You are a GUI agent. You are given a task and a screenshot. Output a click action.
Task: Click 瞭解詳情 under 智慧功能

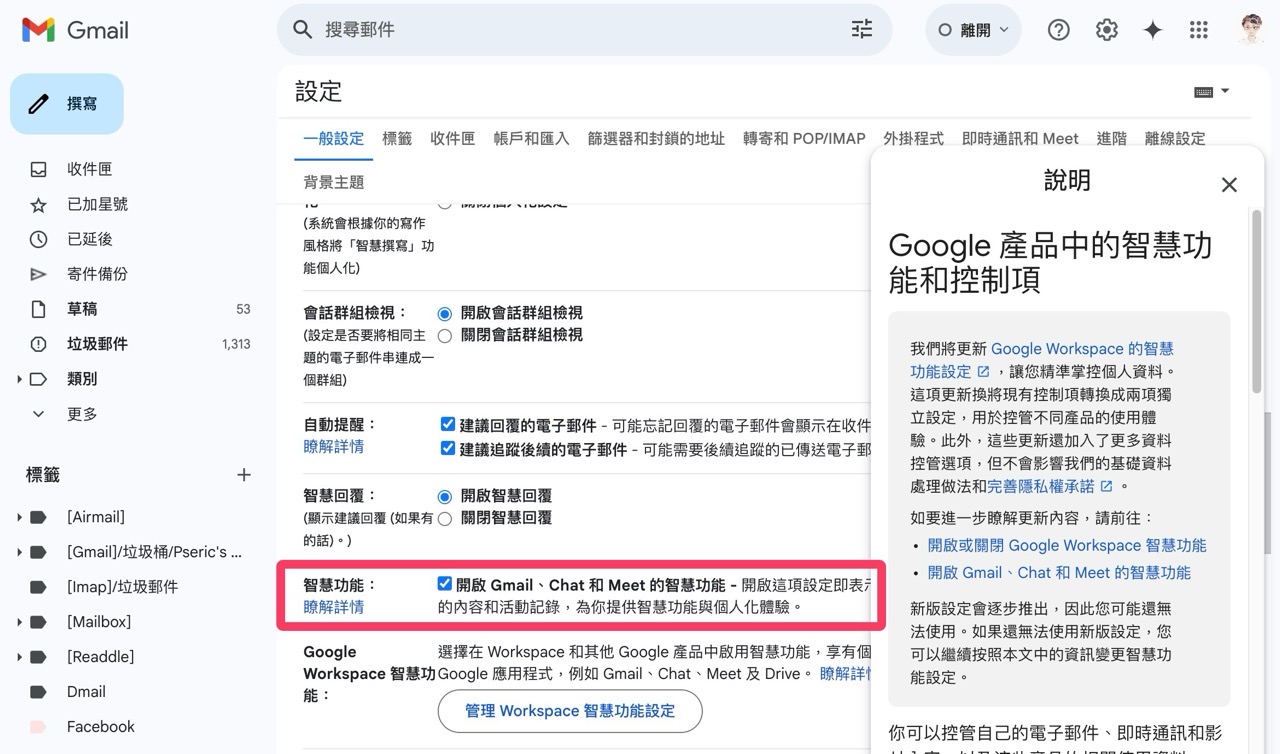[333, 607]
